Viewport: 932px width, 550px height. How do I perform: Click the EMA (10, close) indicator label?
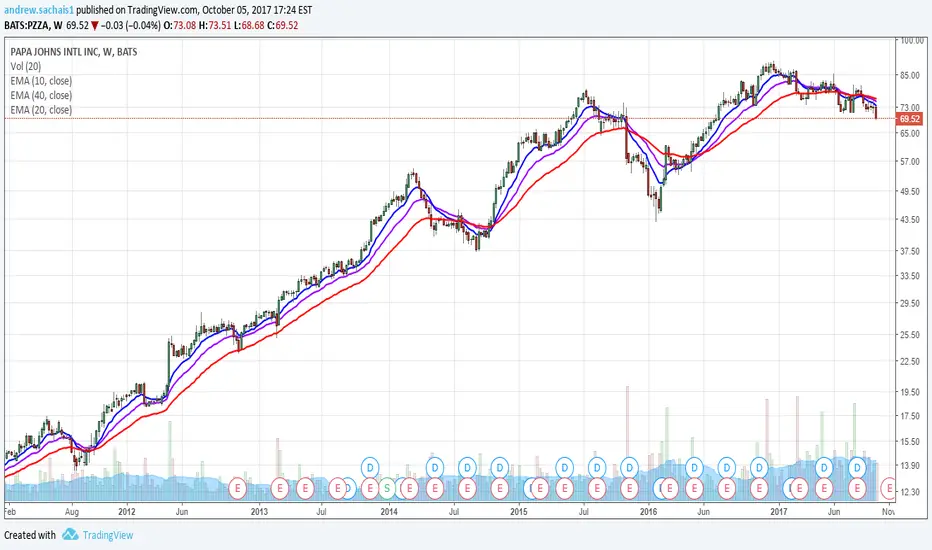point(41,81)
